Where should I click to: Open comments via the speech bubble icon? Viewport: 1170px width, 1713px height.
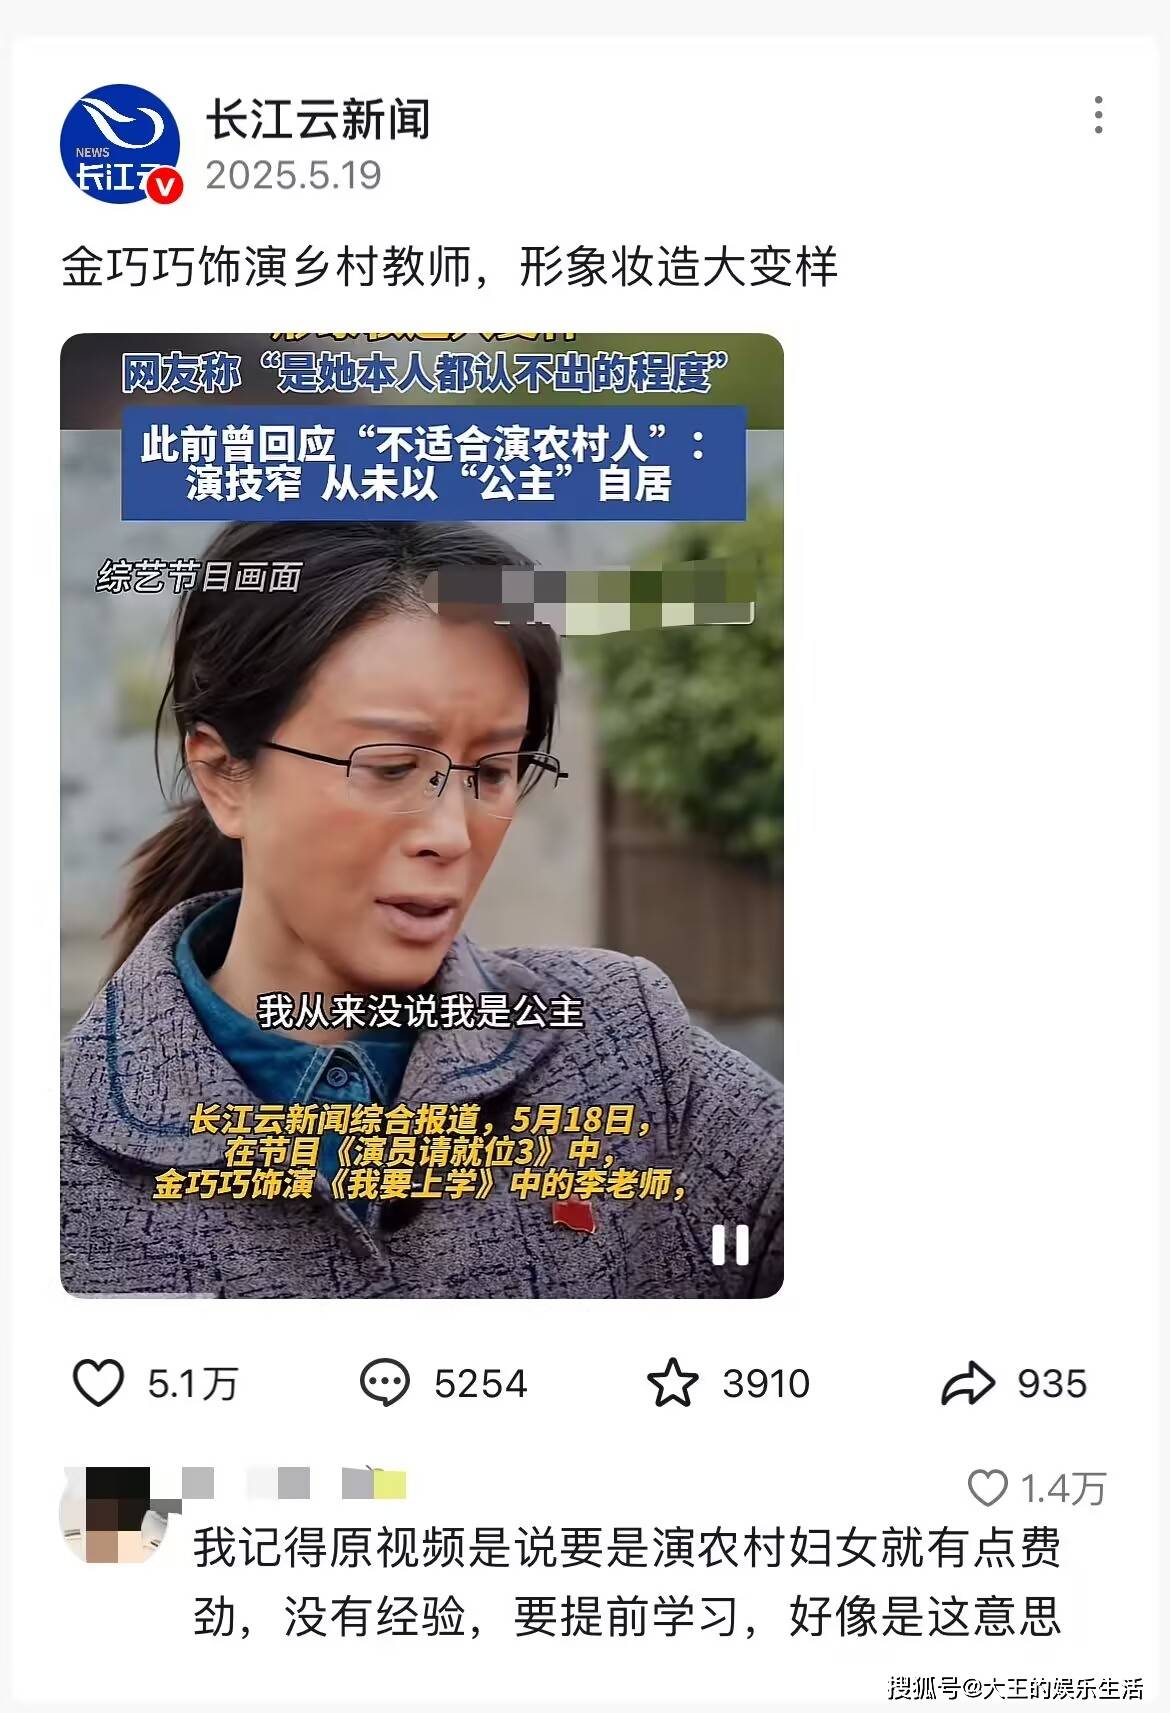[x=384, y=1383]
